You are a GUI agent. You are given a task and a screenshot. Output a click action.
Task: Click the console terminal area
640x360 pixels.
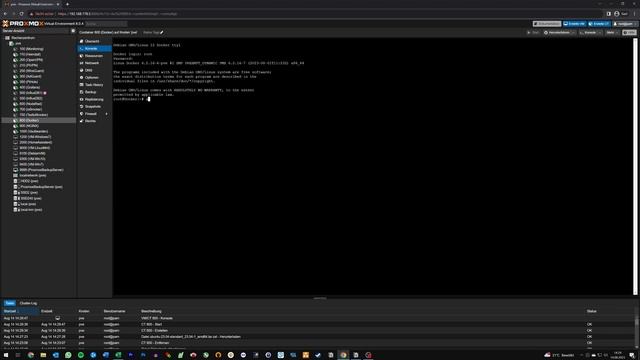click(x=372, y=167)
